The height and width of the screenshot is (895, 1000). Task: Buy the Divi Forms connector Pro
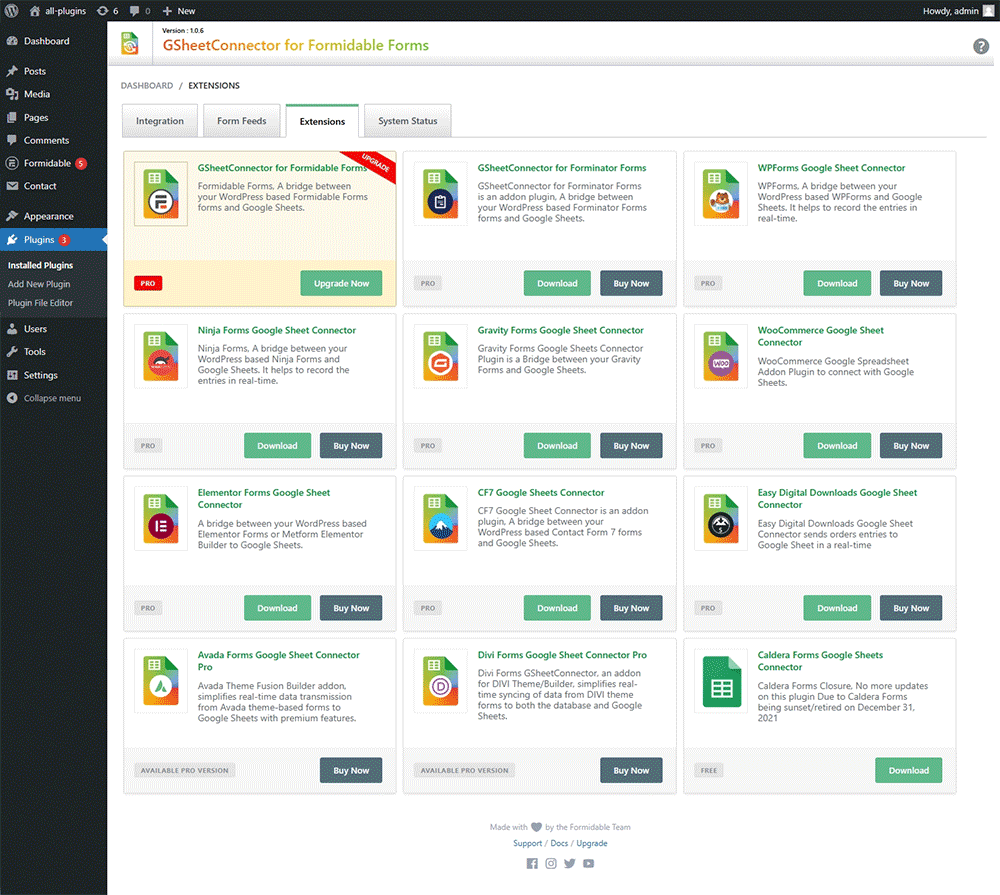click(x=631, y=771)
